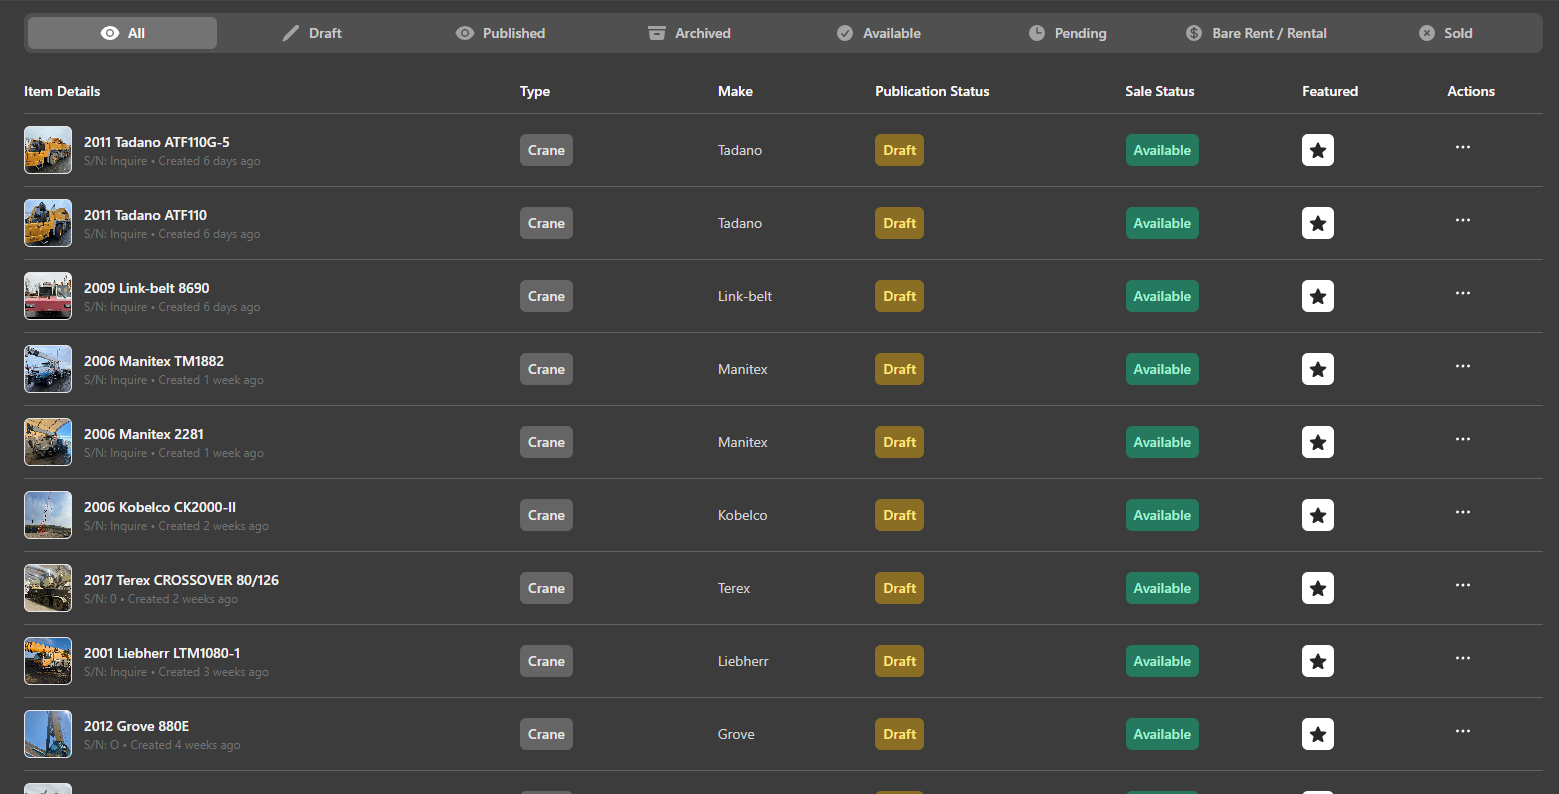This screenshot has height=794, width=1559.
Task: Click the Pending tab clock icon
Action: tap(1037, 33)
